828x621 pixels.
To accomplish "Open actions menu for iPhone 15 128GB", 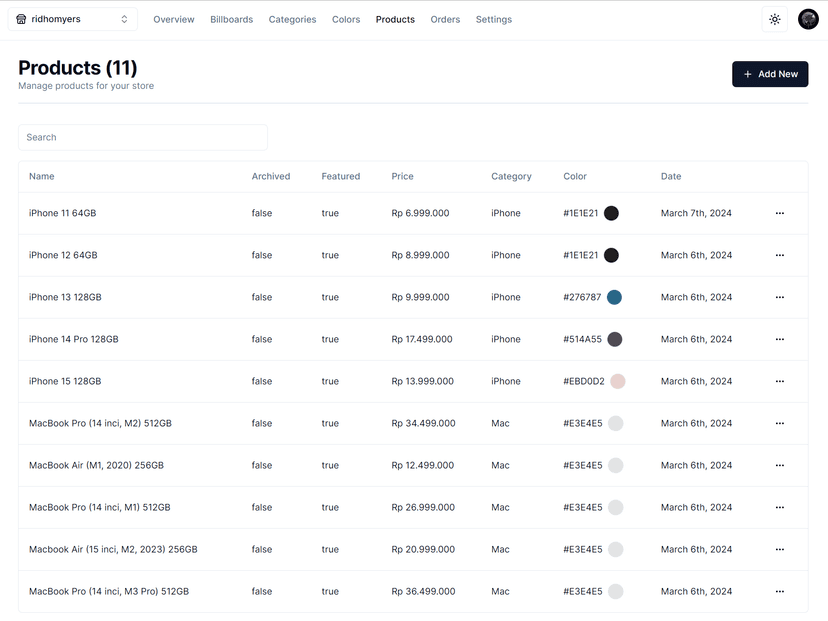I will [779, 381].
